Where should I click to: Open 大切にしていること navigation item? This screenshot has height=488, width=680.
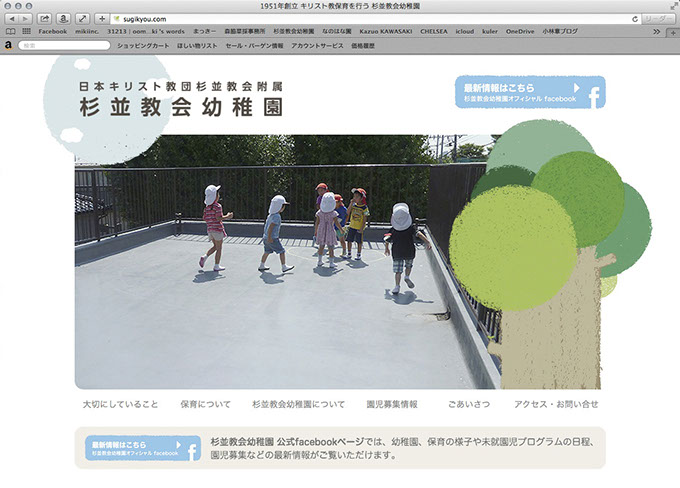(x=120, y=404)
